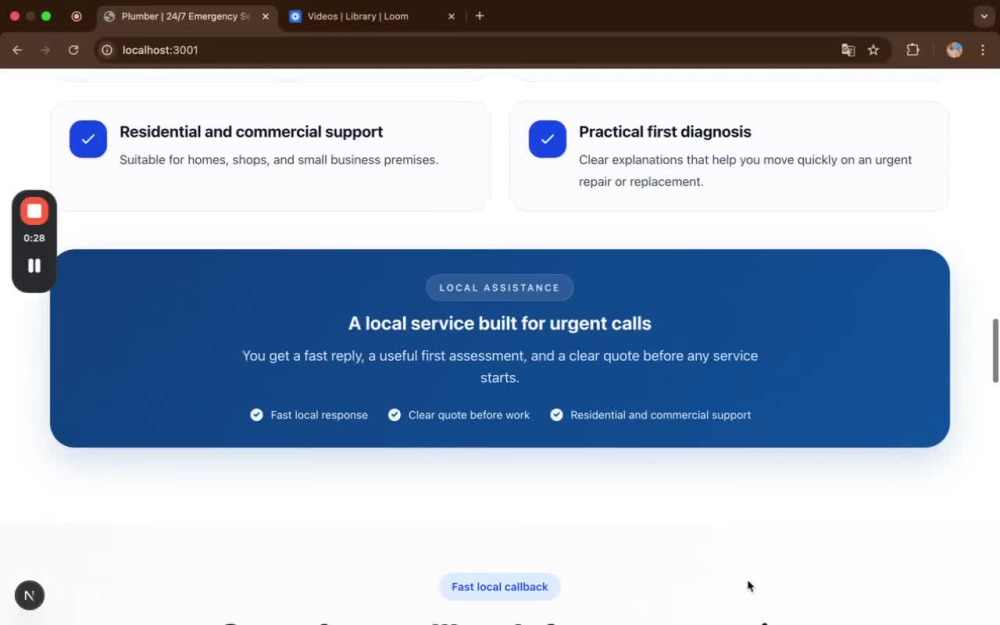
Task: Go forward to next page
Action: [45, 50]
